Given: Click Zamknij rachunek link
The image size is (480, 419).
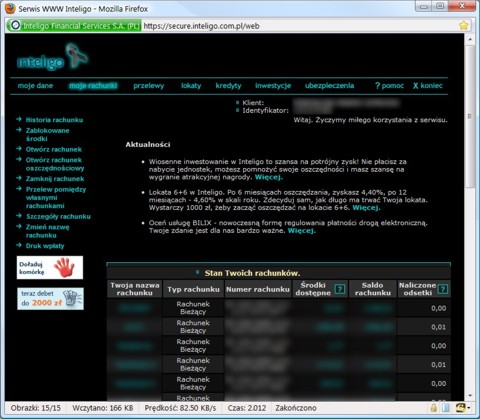Looking at the screenshot, I should pyautogui.click(x=55, y=179).
